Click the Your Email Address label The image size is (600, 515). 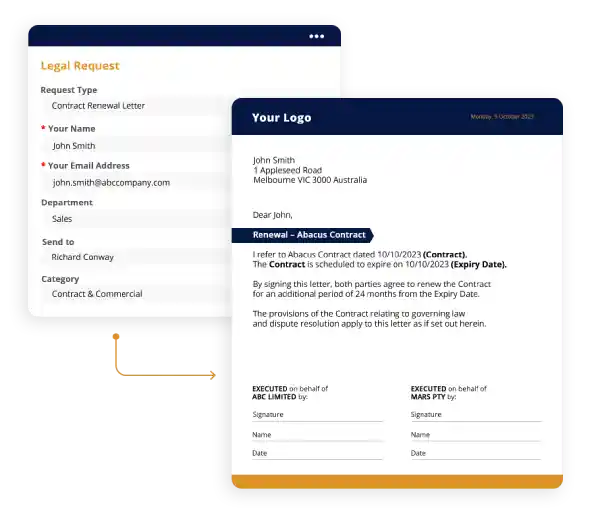coord(89,166)
